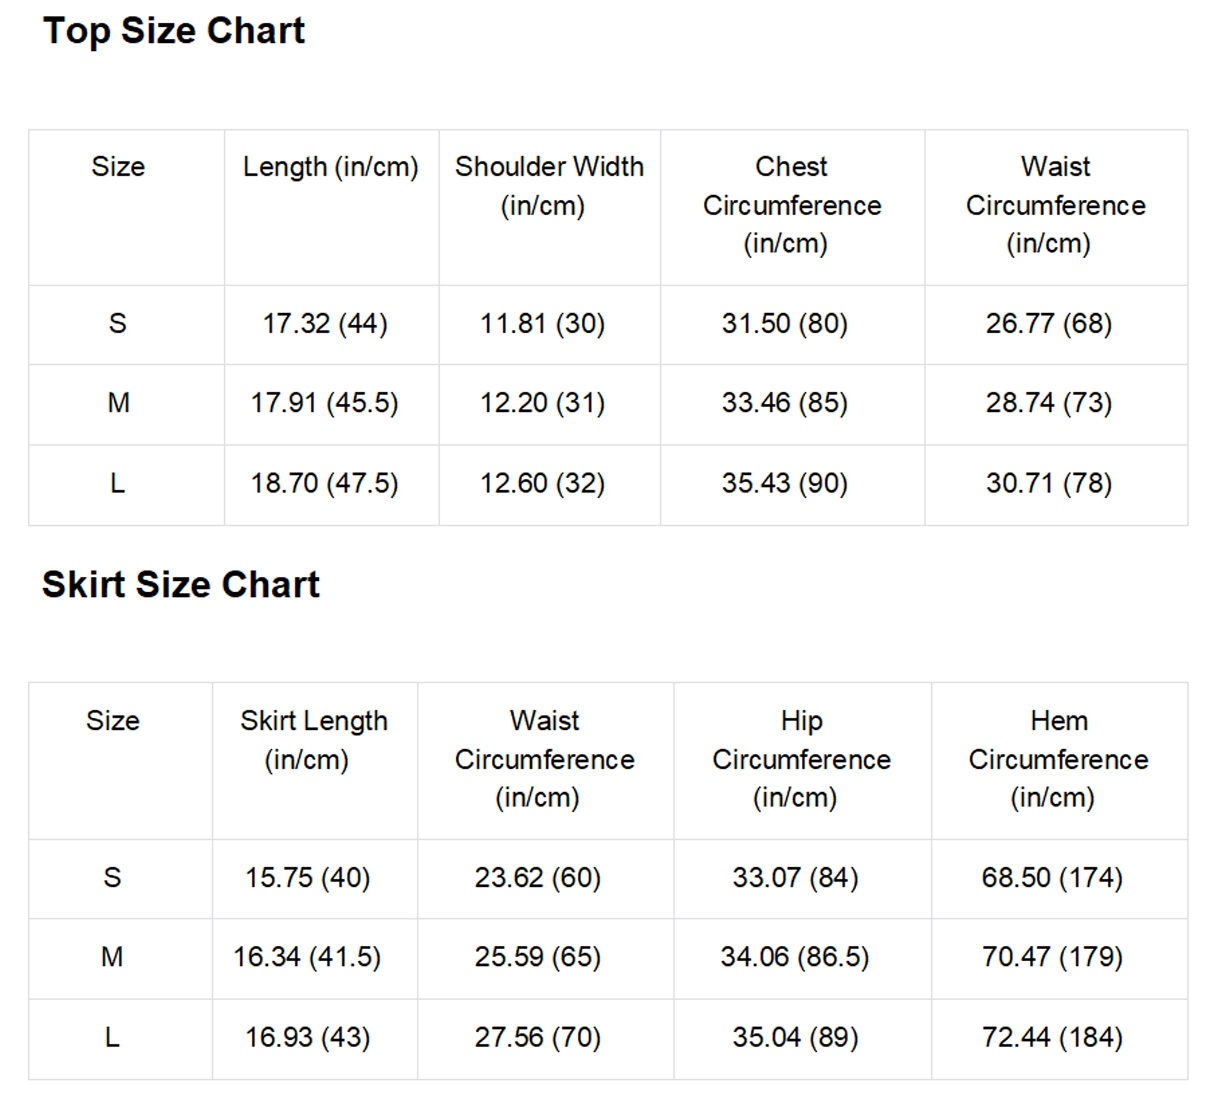1229x1102 pixels.
Task: Click top length value 18.70 (47.5)
Action: [324, 484]
